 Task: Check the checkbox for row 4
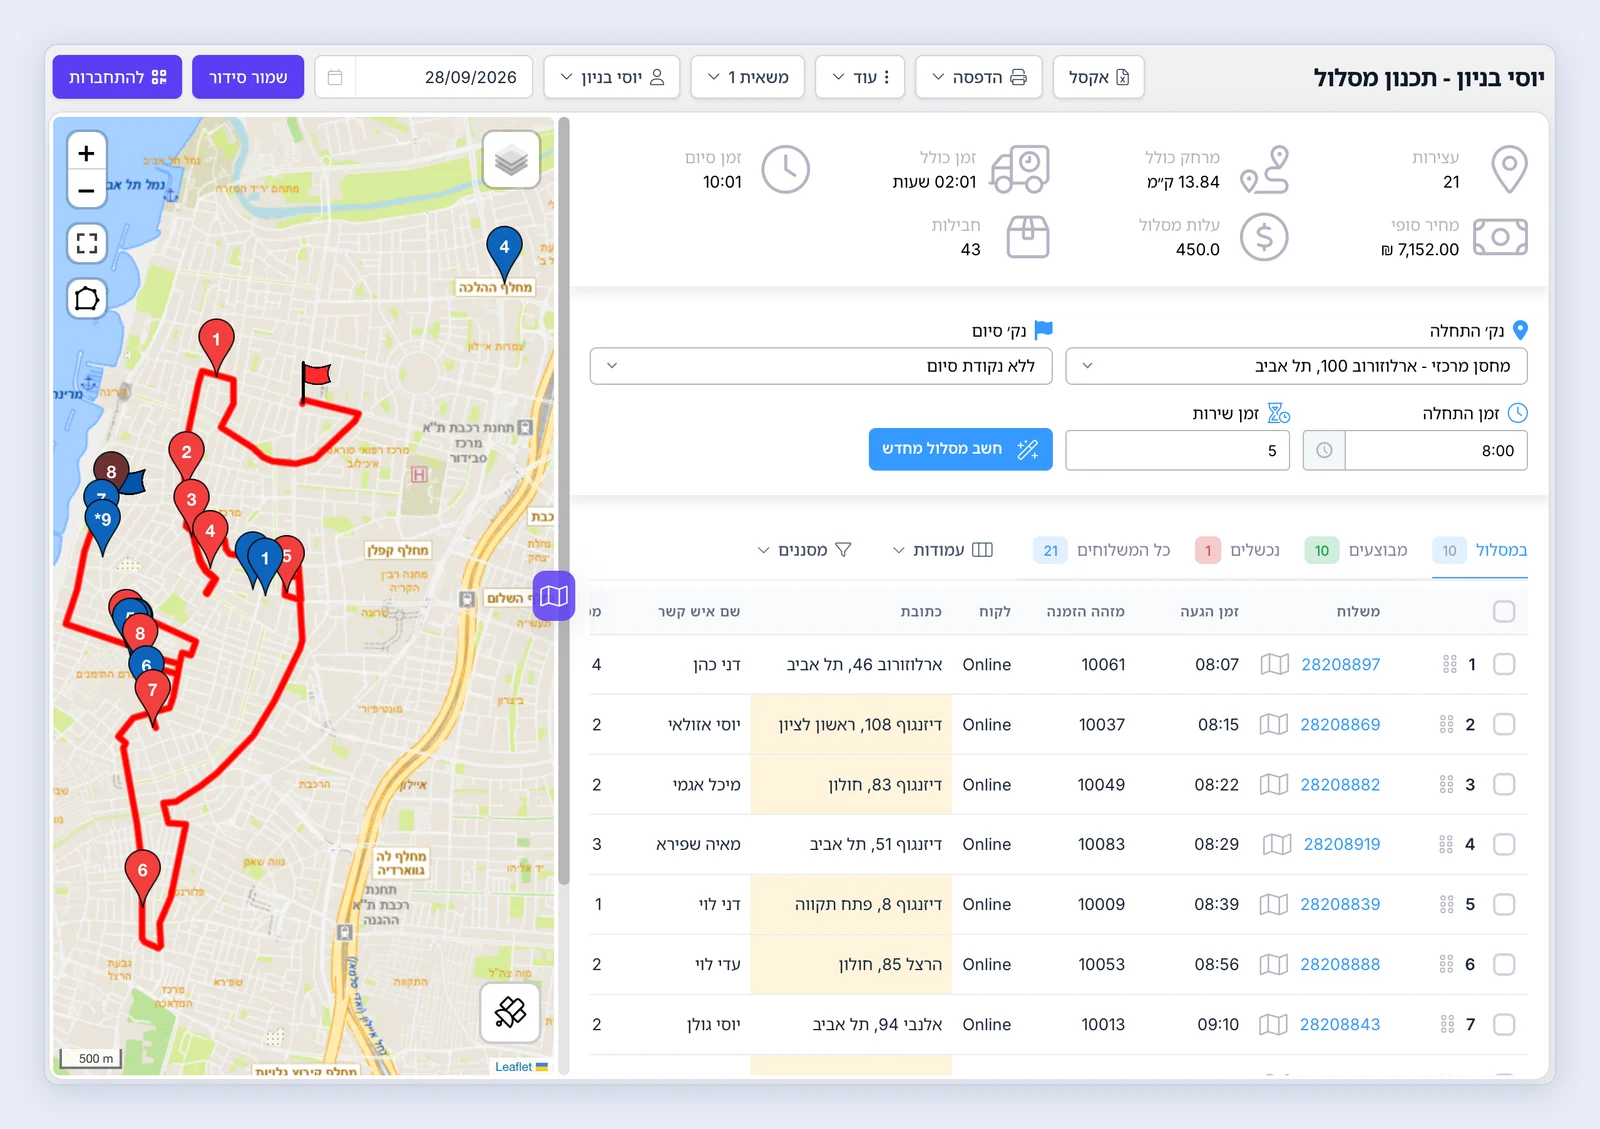click(1504, 844)
